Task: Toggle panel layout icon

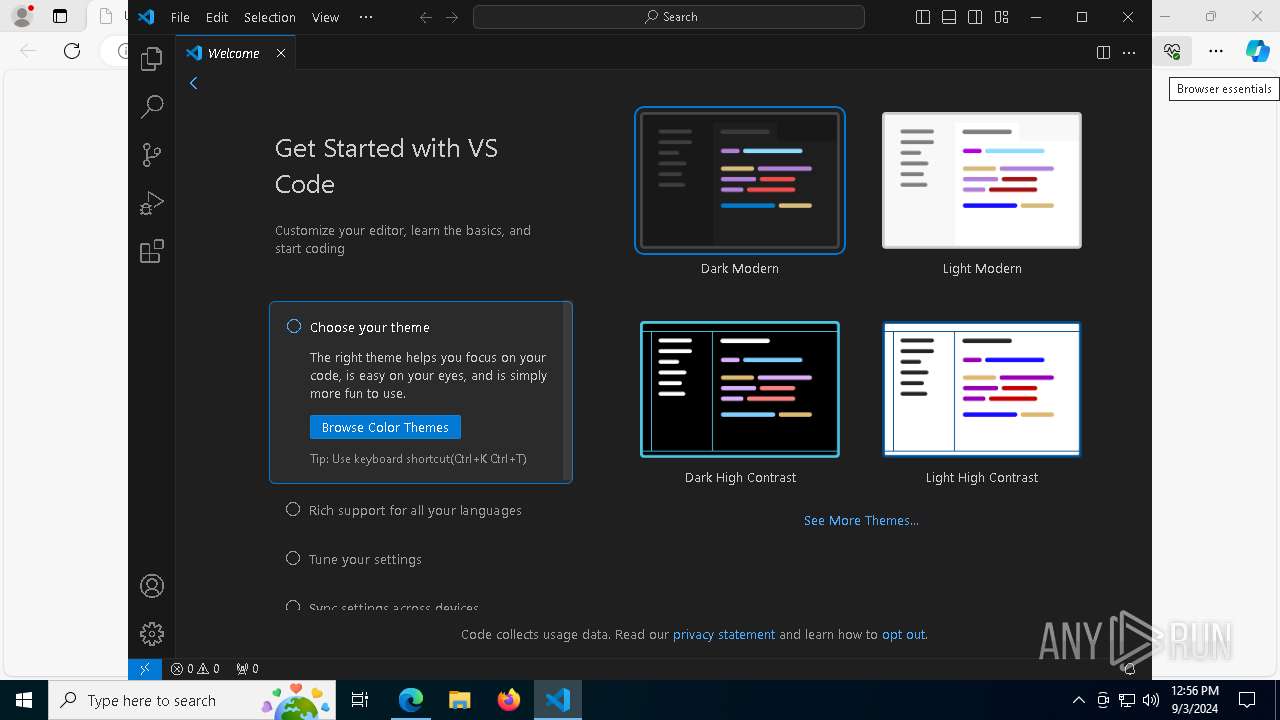Action: click(x=949, y=17)
